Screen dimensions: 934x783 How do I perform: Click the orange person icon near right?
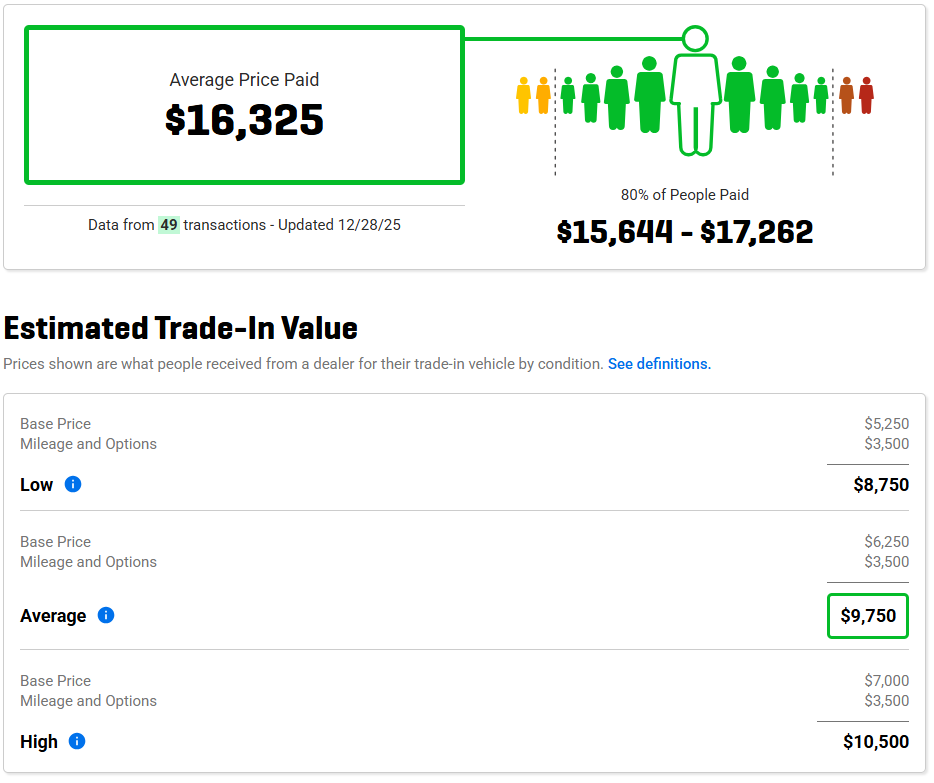pos(846,96)
